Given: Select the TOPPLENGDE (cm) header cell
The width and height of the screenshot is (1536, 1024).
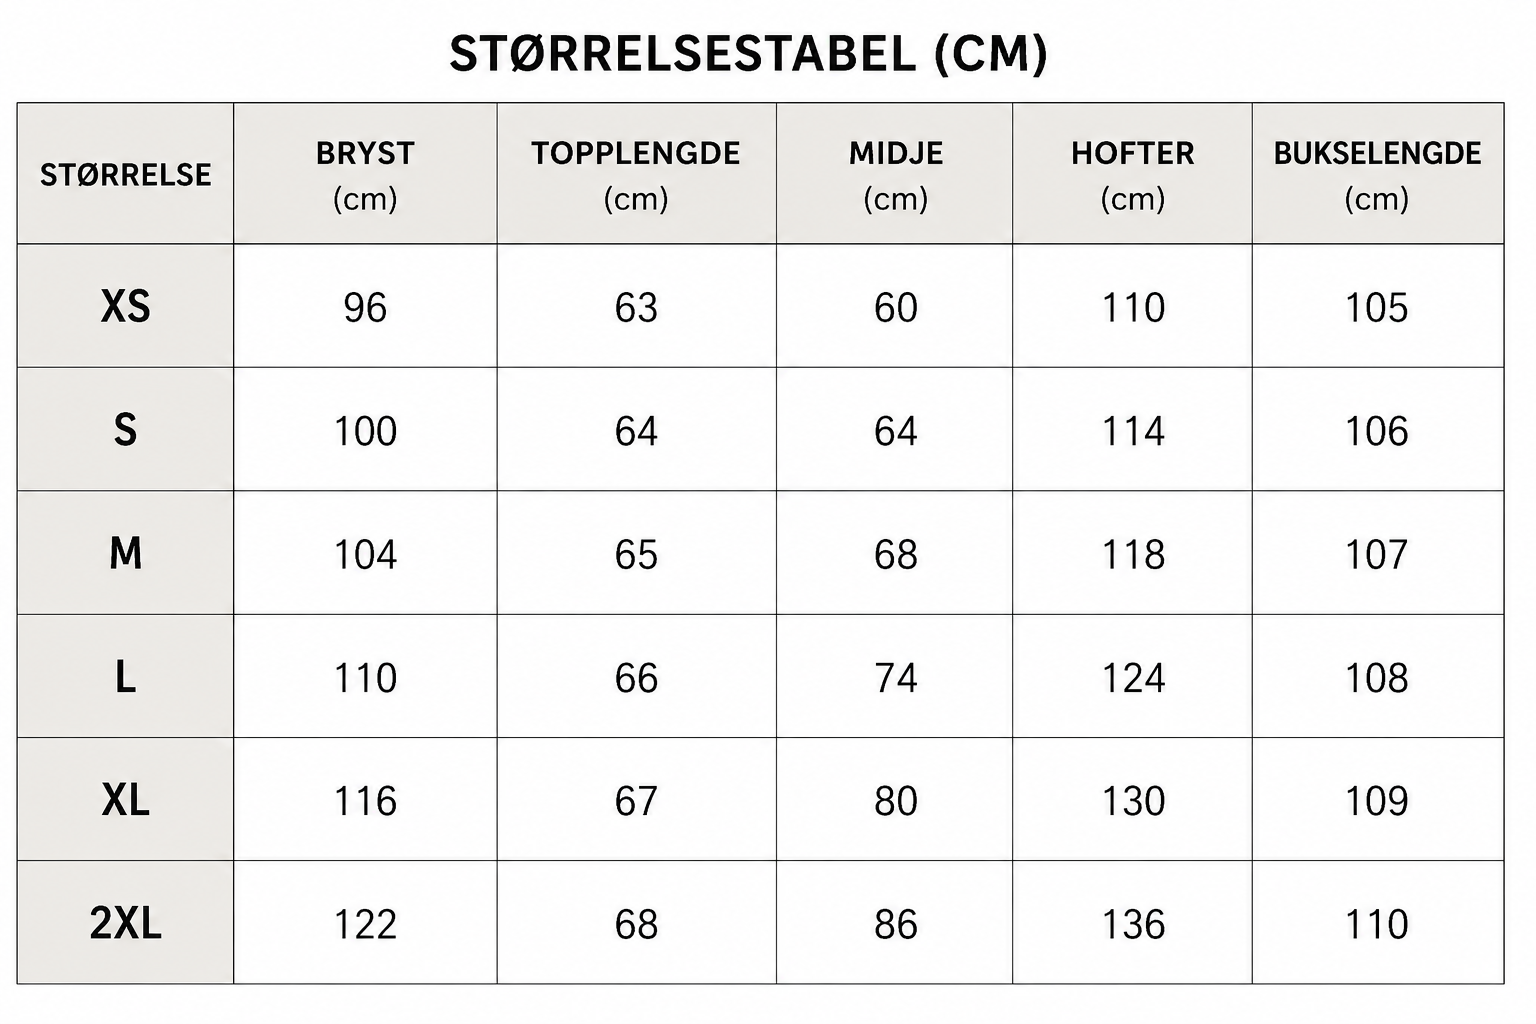Looking at the screenshot, I should [636, 175].
